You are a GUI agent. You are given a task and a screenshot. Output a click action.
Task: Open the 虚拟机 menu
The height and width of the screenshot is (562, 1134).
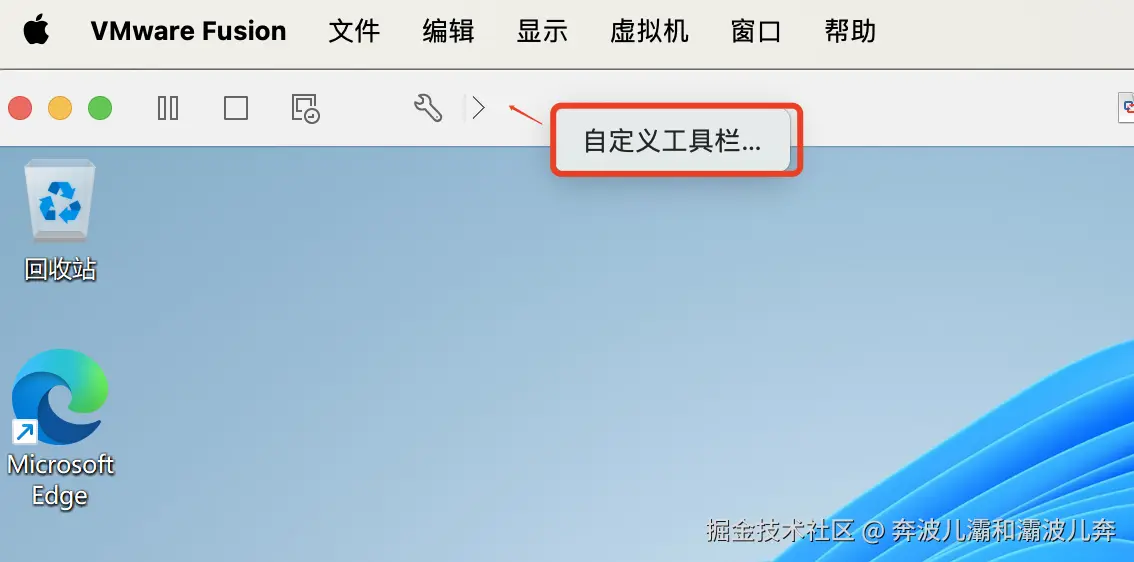[x=649, y=31]
